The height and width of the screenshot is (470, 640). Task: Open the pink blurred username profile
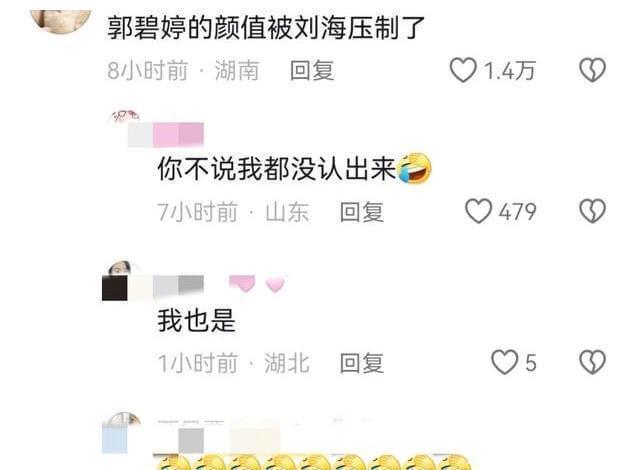coord(166,135)
